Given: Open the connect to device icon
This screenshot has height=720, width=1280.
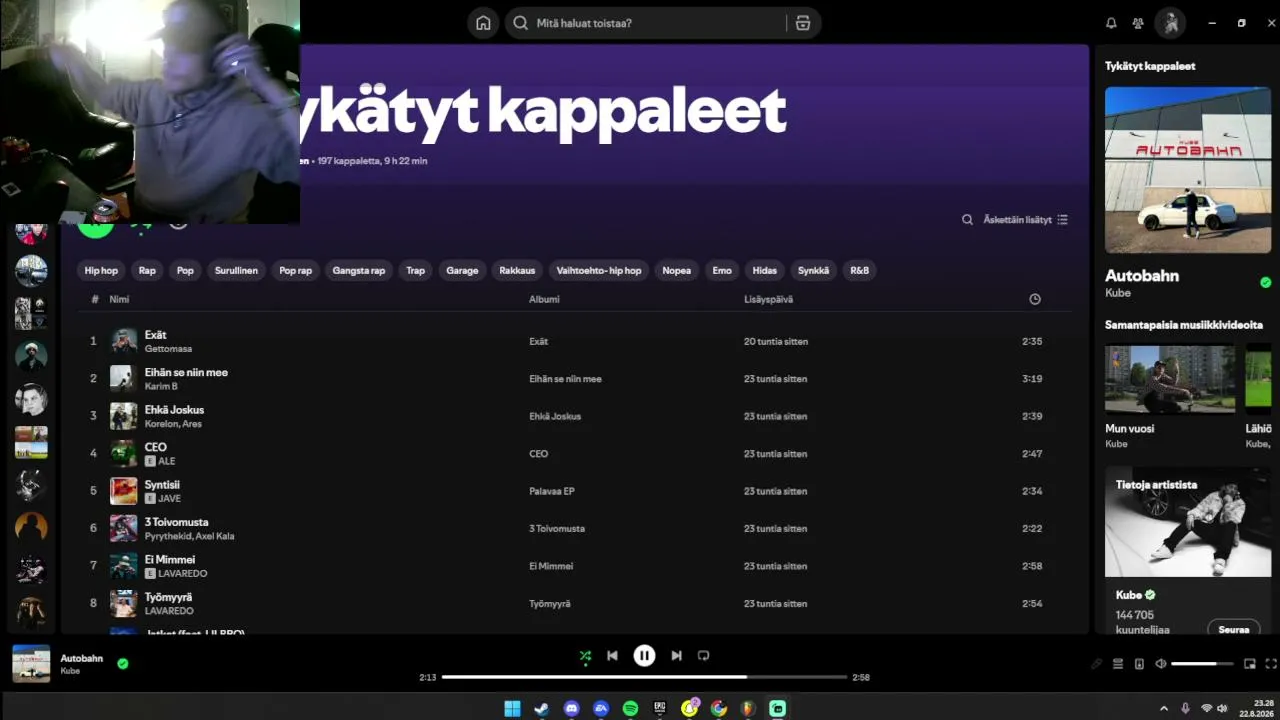Looking at the screenshot, I should (1139, 664).
